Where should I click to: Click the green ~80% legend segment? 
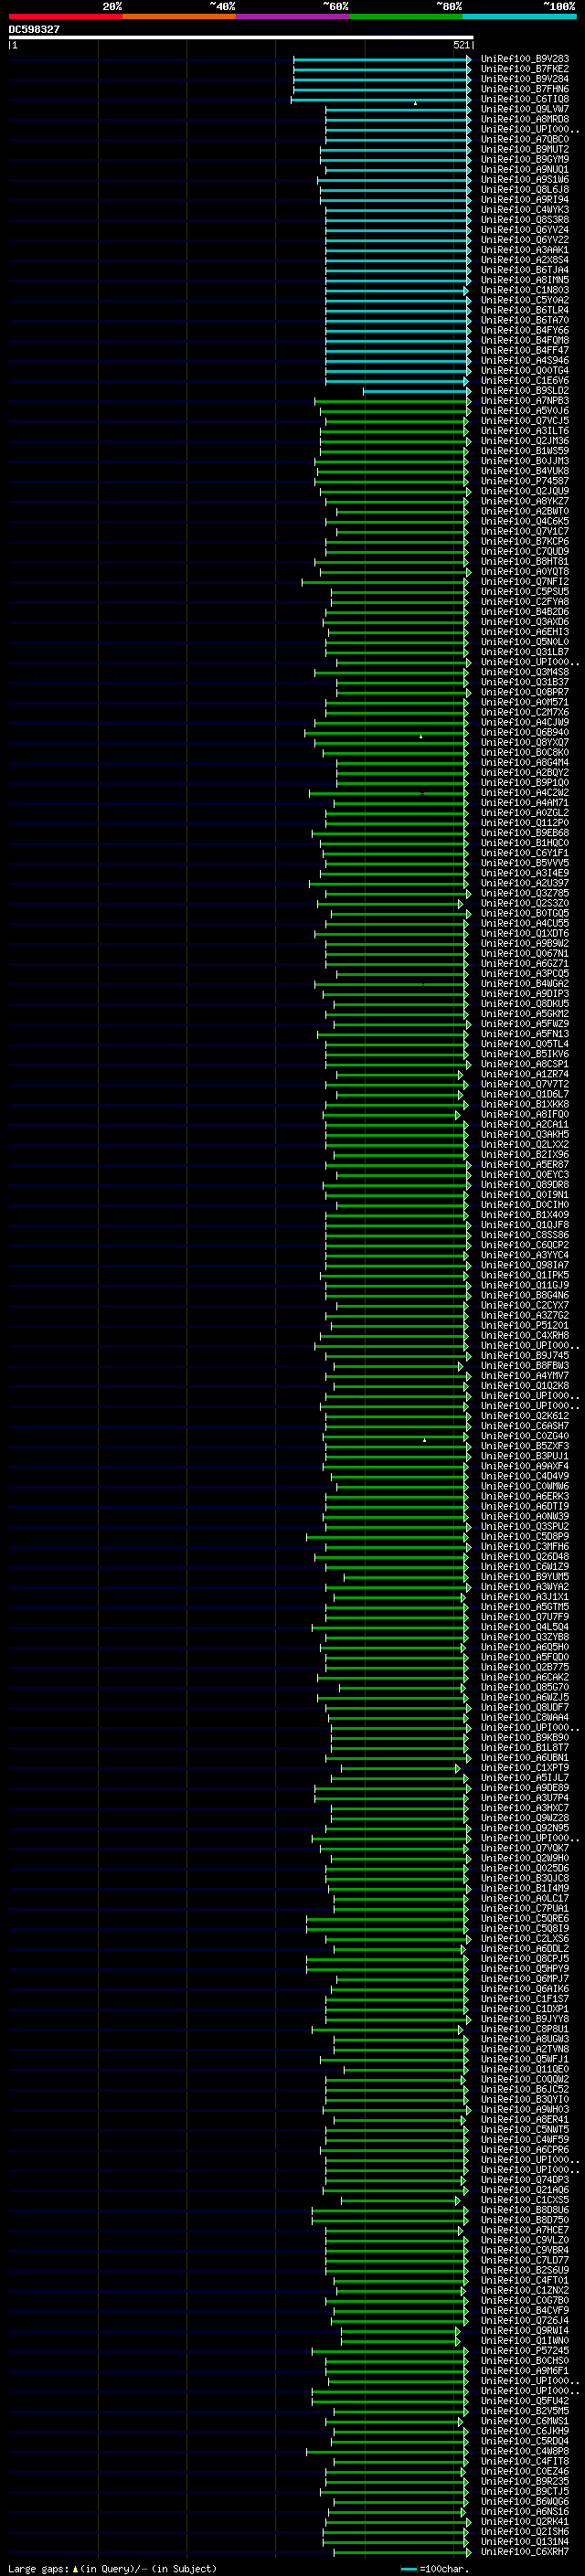[x=406, y=16]
